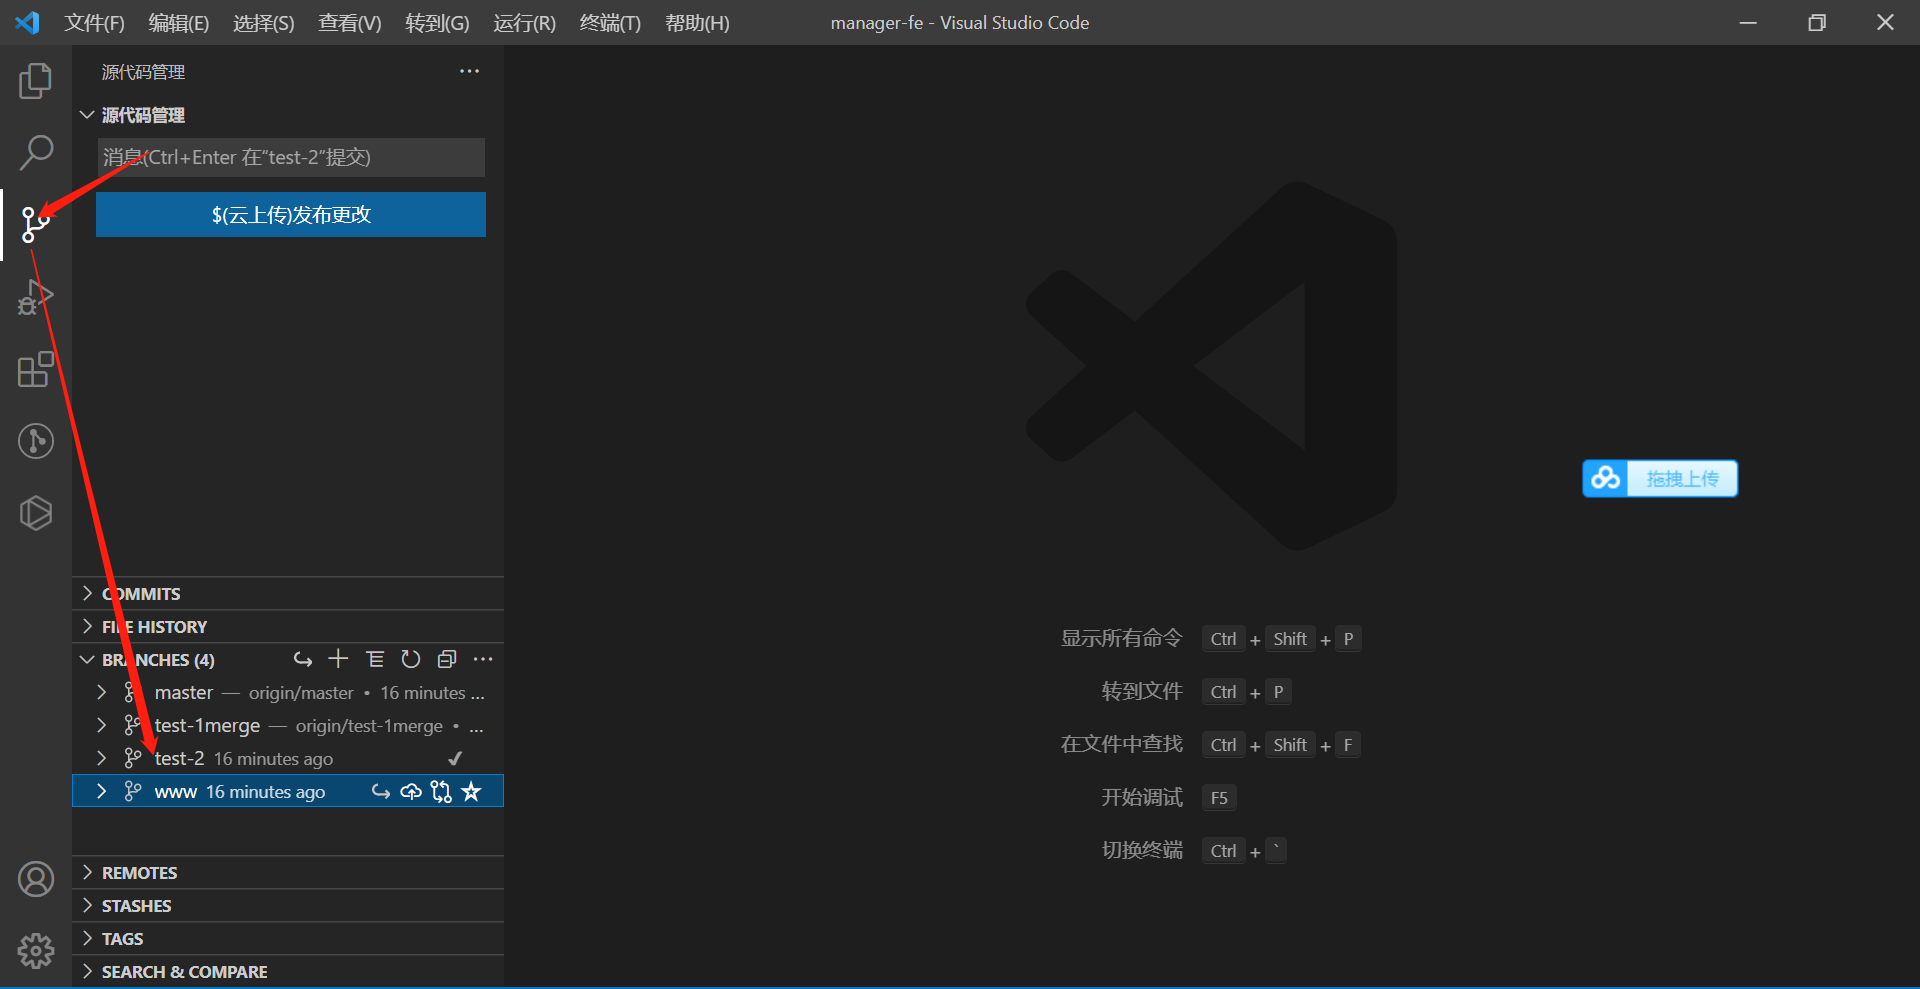Open the hexagon play icon view in activity bar

tap(36, 513)
